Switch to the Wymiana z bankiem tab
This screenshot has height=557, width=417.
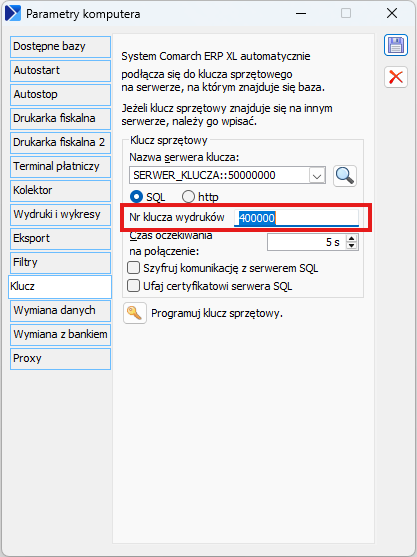[x=60, y=335]
